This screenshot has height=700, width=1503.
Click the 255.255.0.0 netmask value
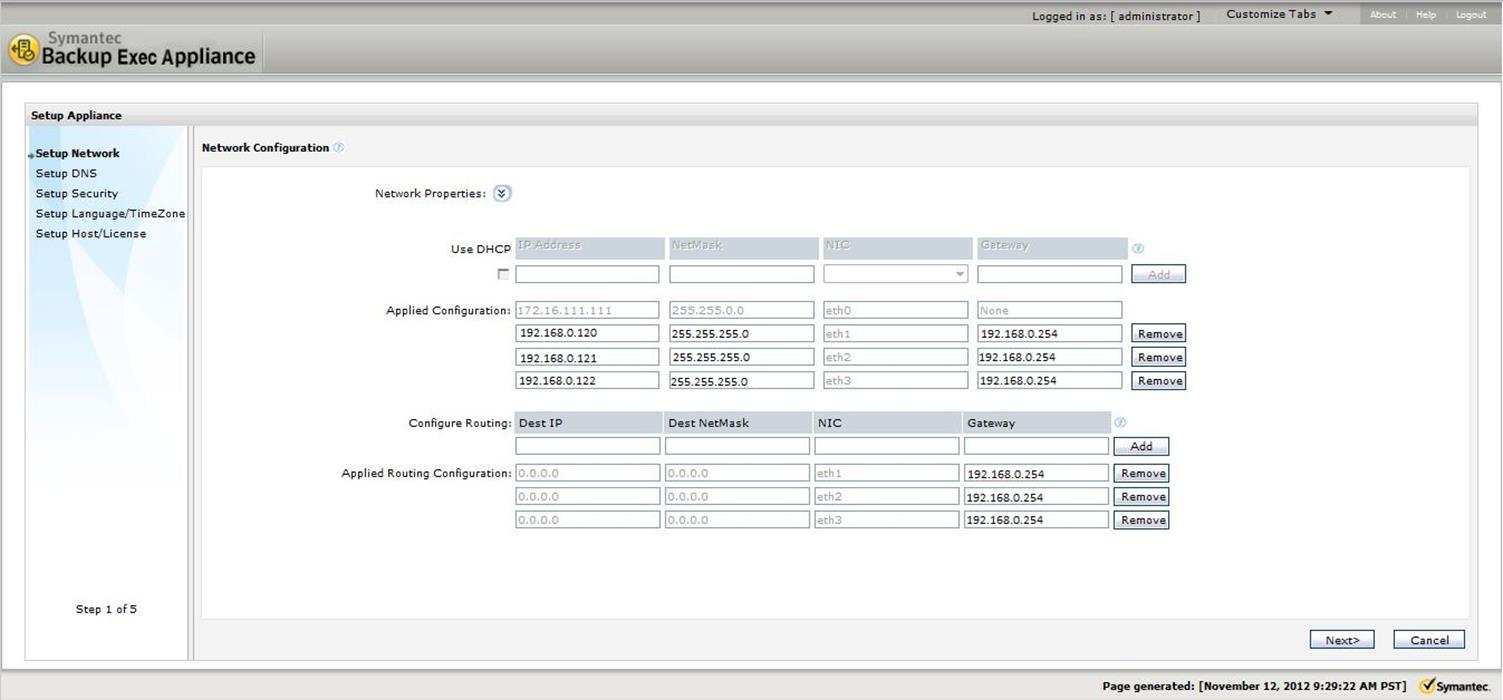pos(742,310)
